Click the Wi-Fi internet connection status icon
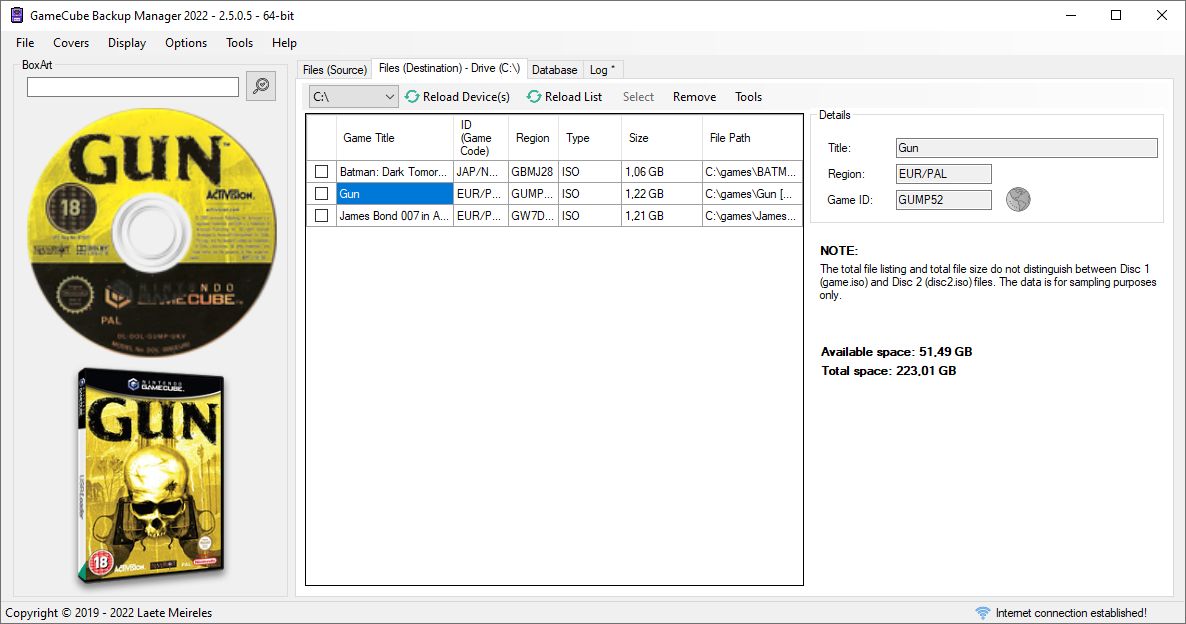 (983, 613)
